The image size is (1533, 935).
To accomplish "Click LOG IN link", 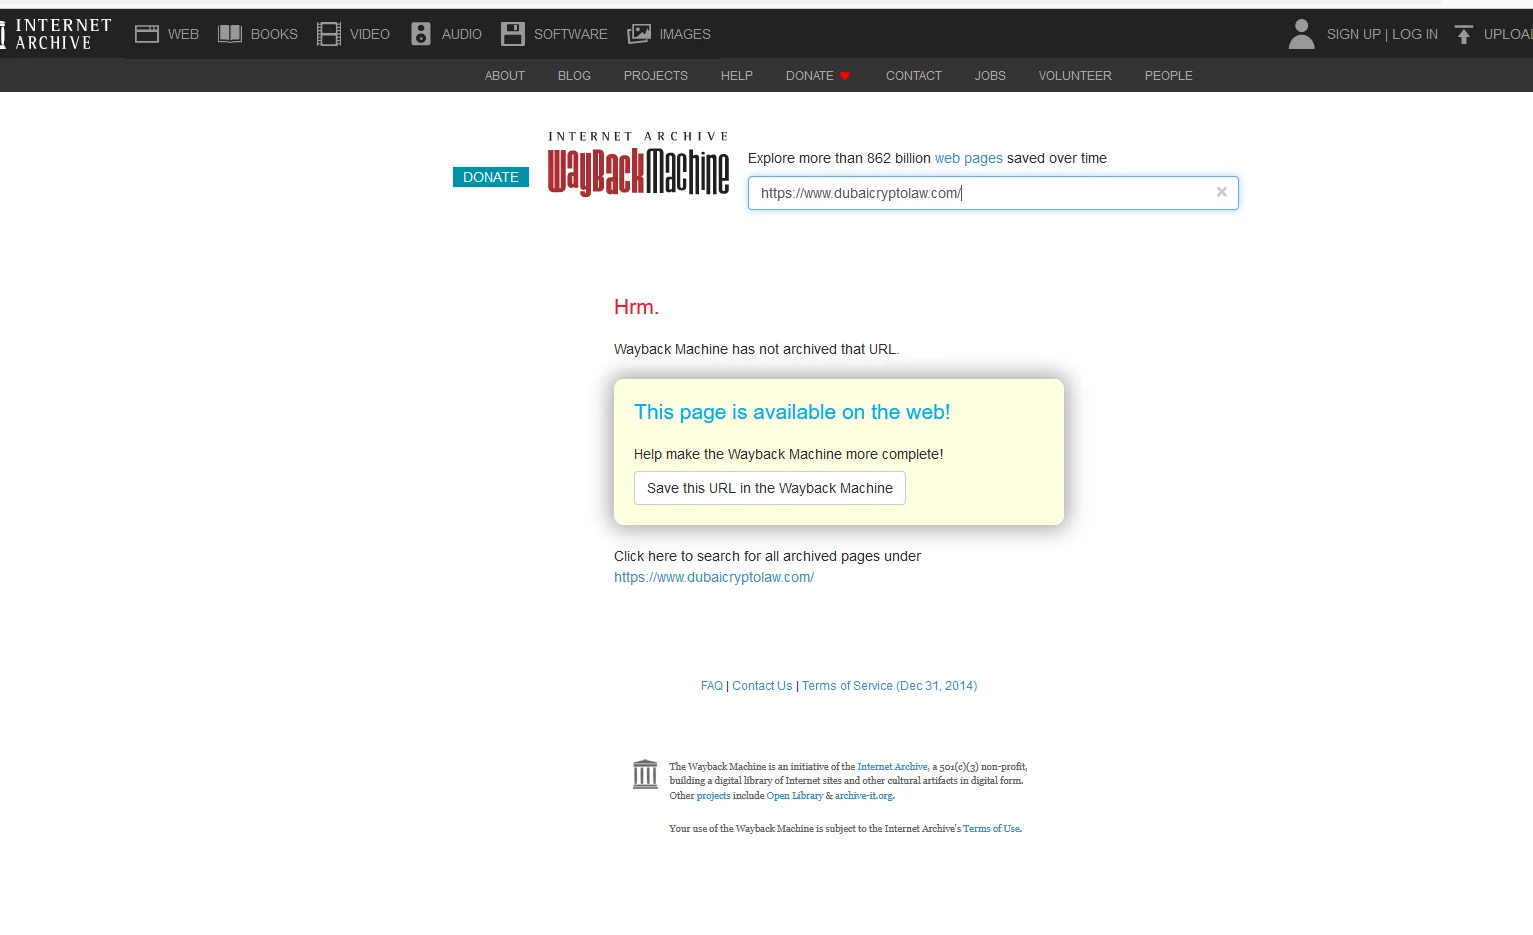I will click(x=1415, y=34).
